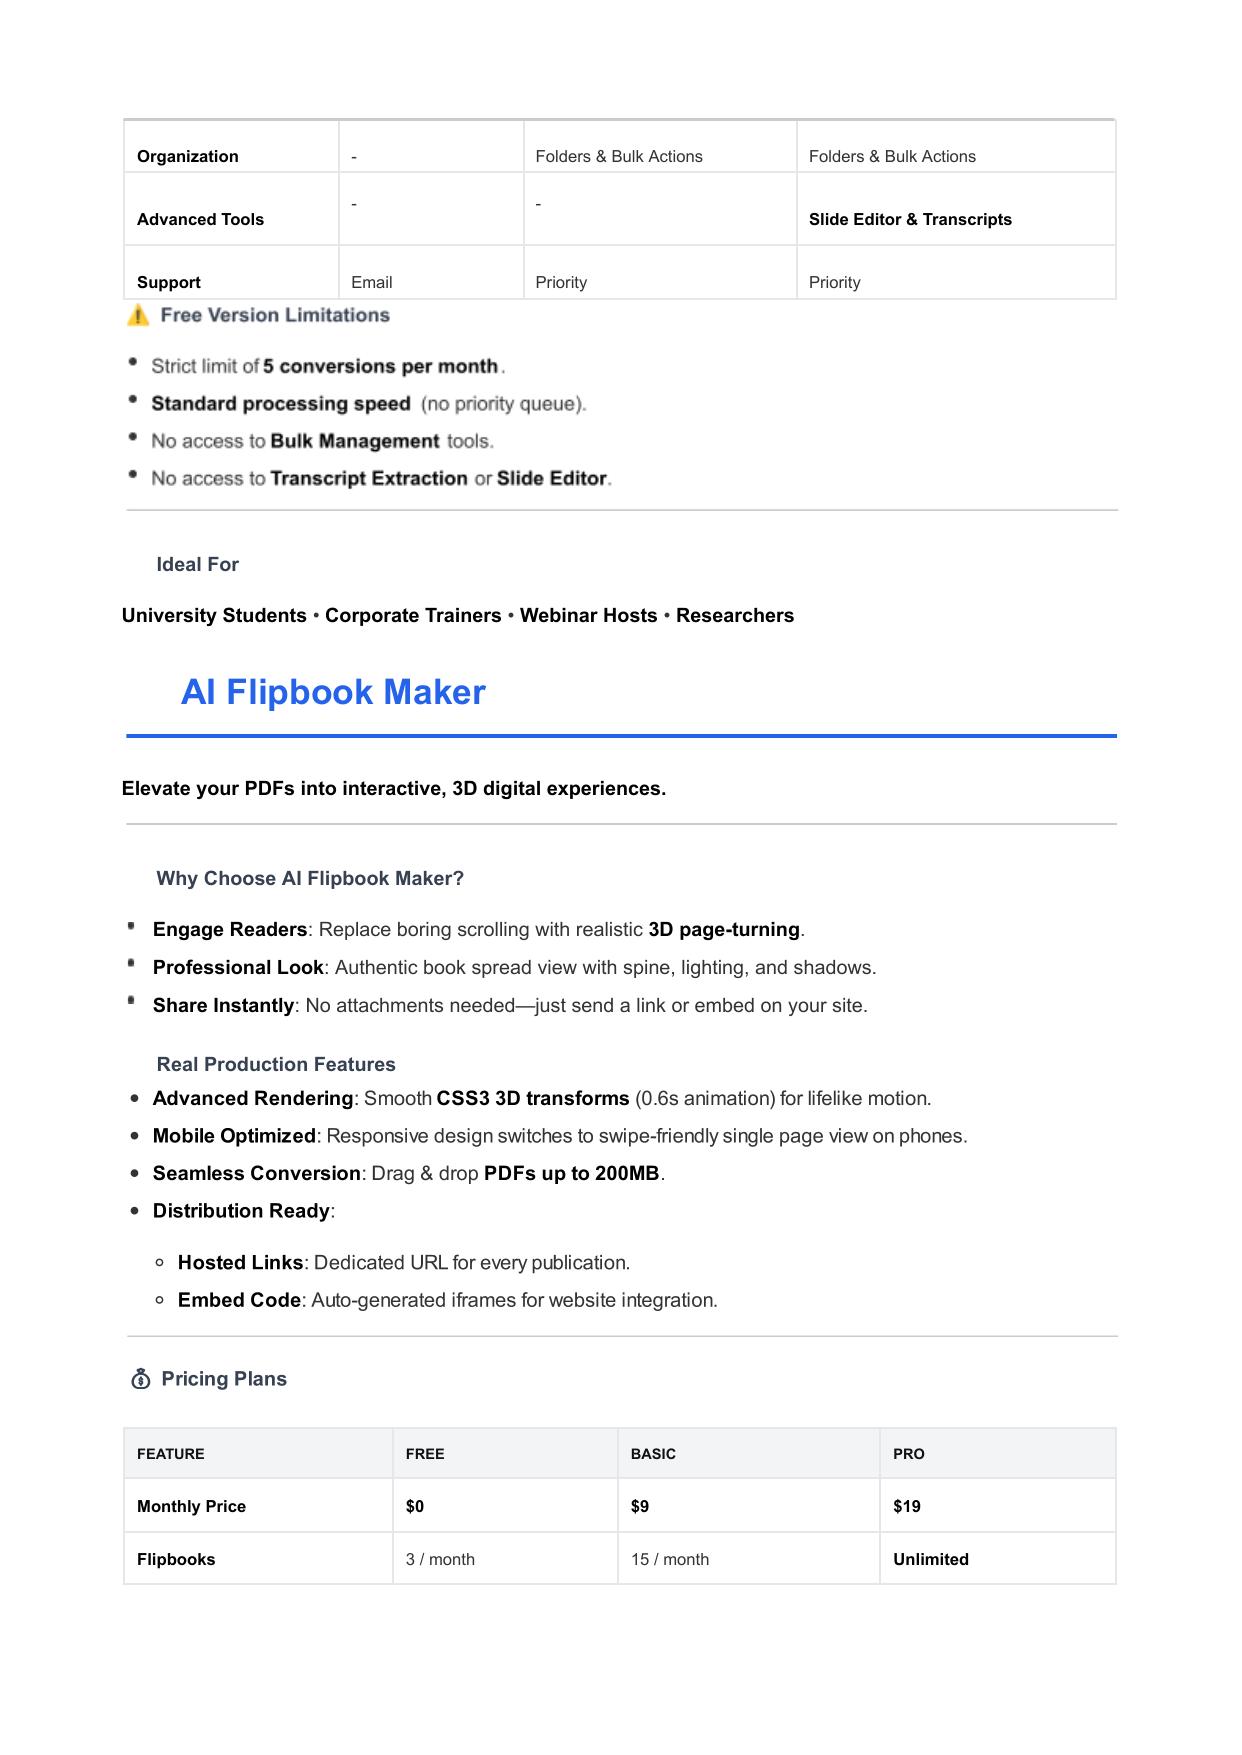
Task: Select the BASIC column header in pricing table
Action: click(x=653, y=1454)
